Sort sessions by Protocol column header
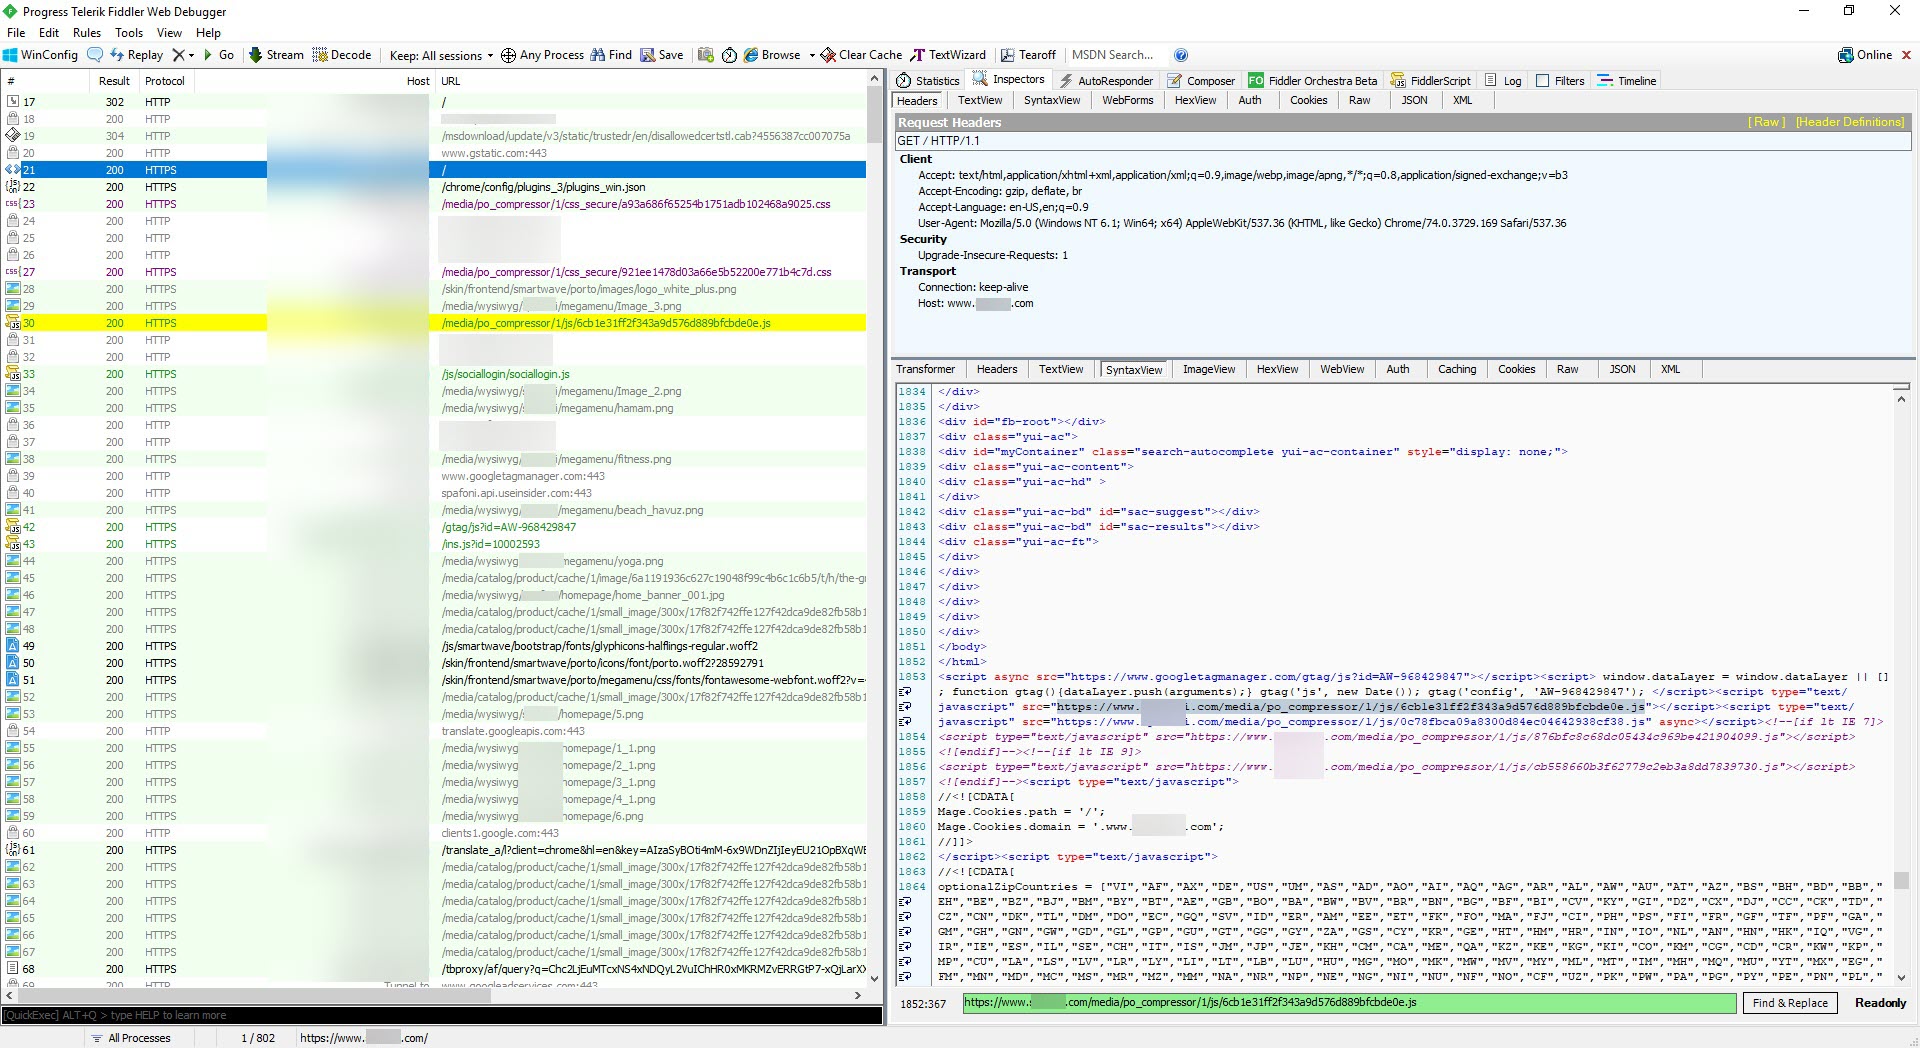1920x1048 pixels. tap(165, 81)
